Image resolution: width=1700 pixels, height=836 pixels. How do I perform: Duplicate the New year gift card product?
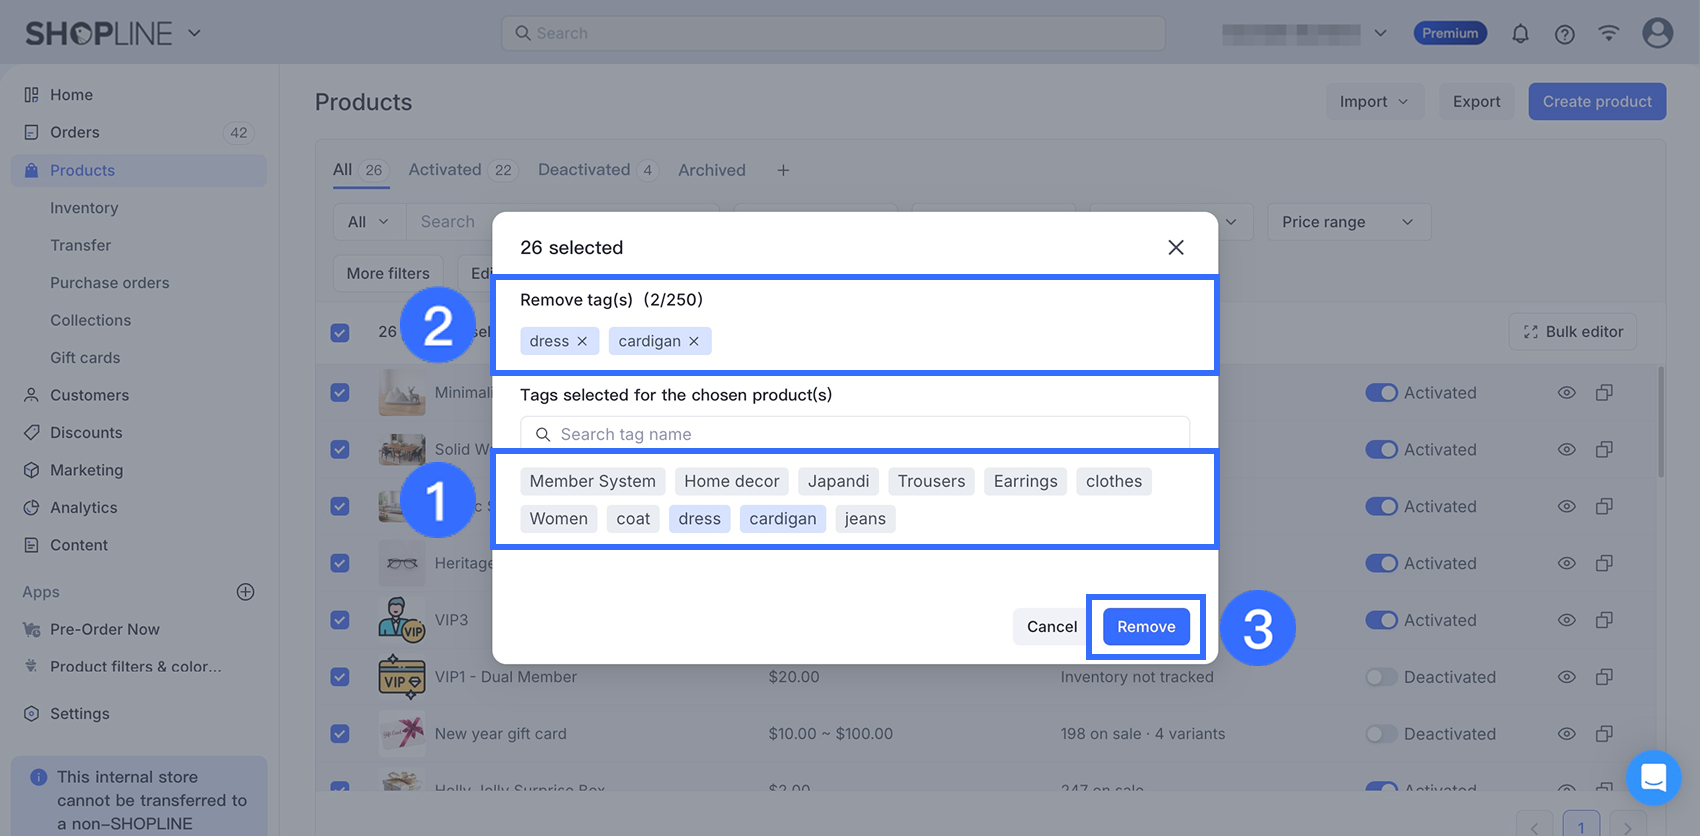[1604, 734]
